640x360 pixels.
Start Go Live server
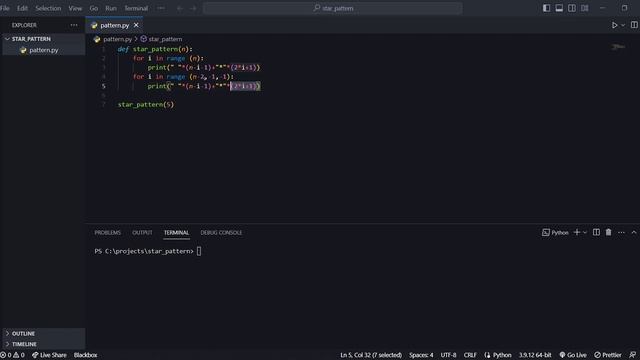tap(573, 355)
